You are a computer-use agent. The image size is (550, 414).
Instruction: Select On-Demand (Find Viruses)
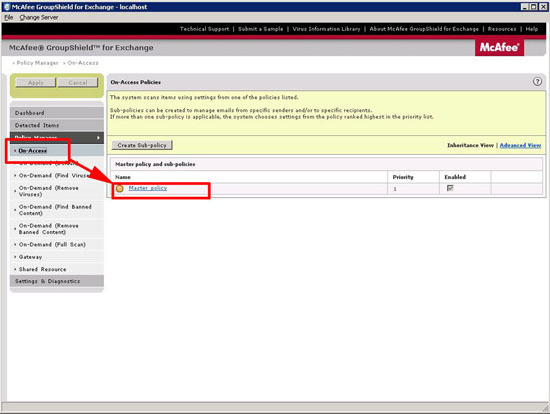tap(54, 175)
